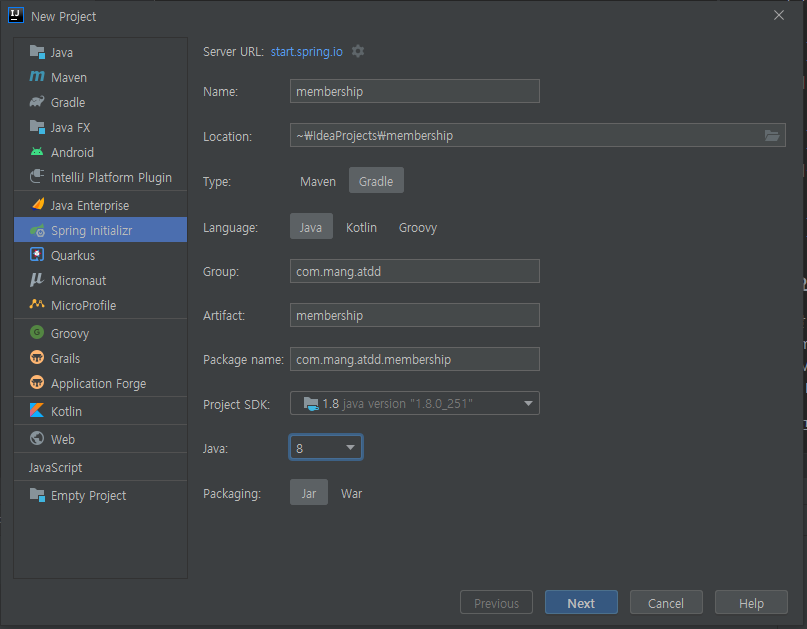Click the Maven 'm' icon
The height and width of the screenshot is (629, 807).
coord(37,77)
